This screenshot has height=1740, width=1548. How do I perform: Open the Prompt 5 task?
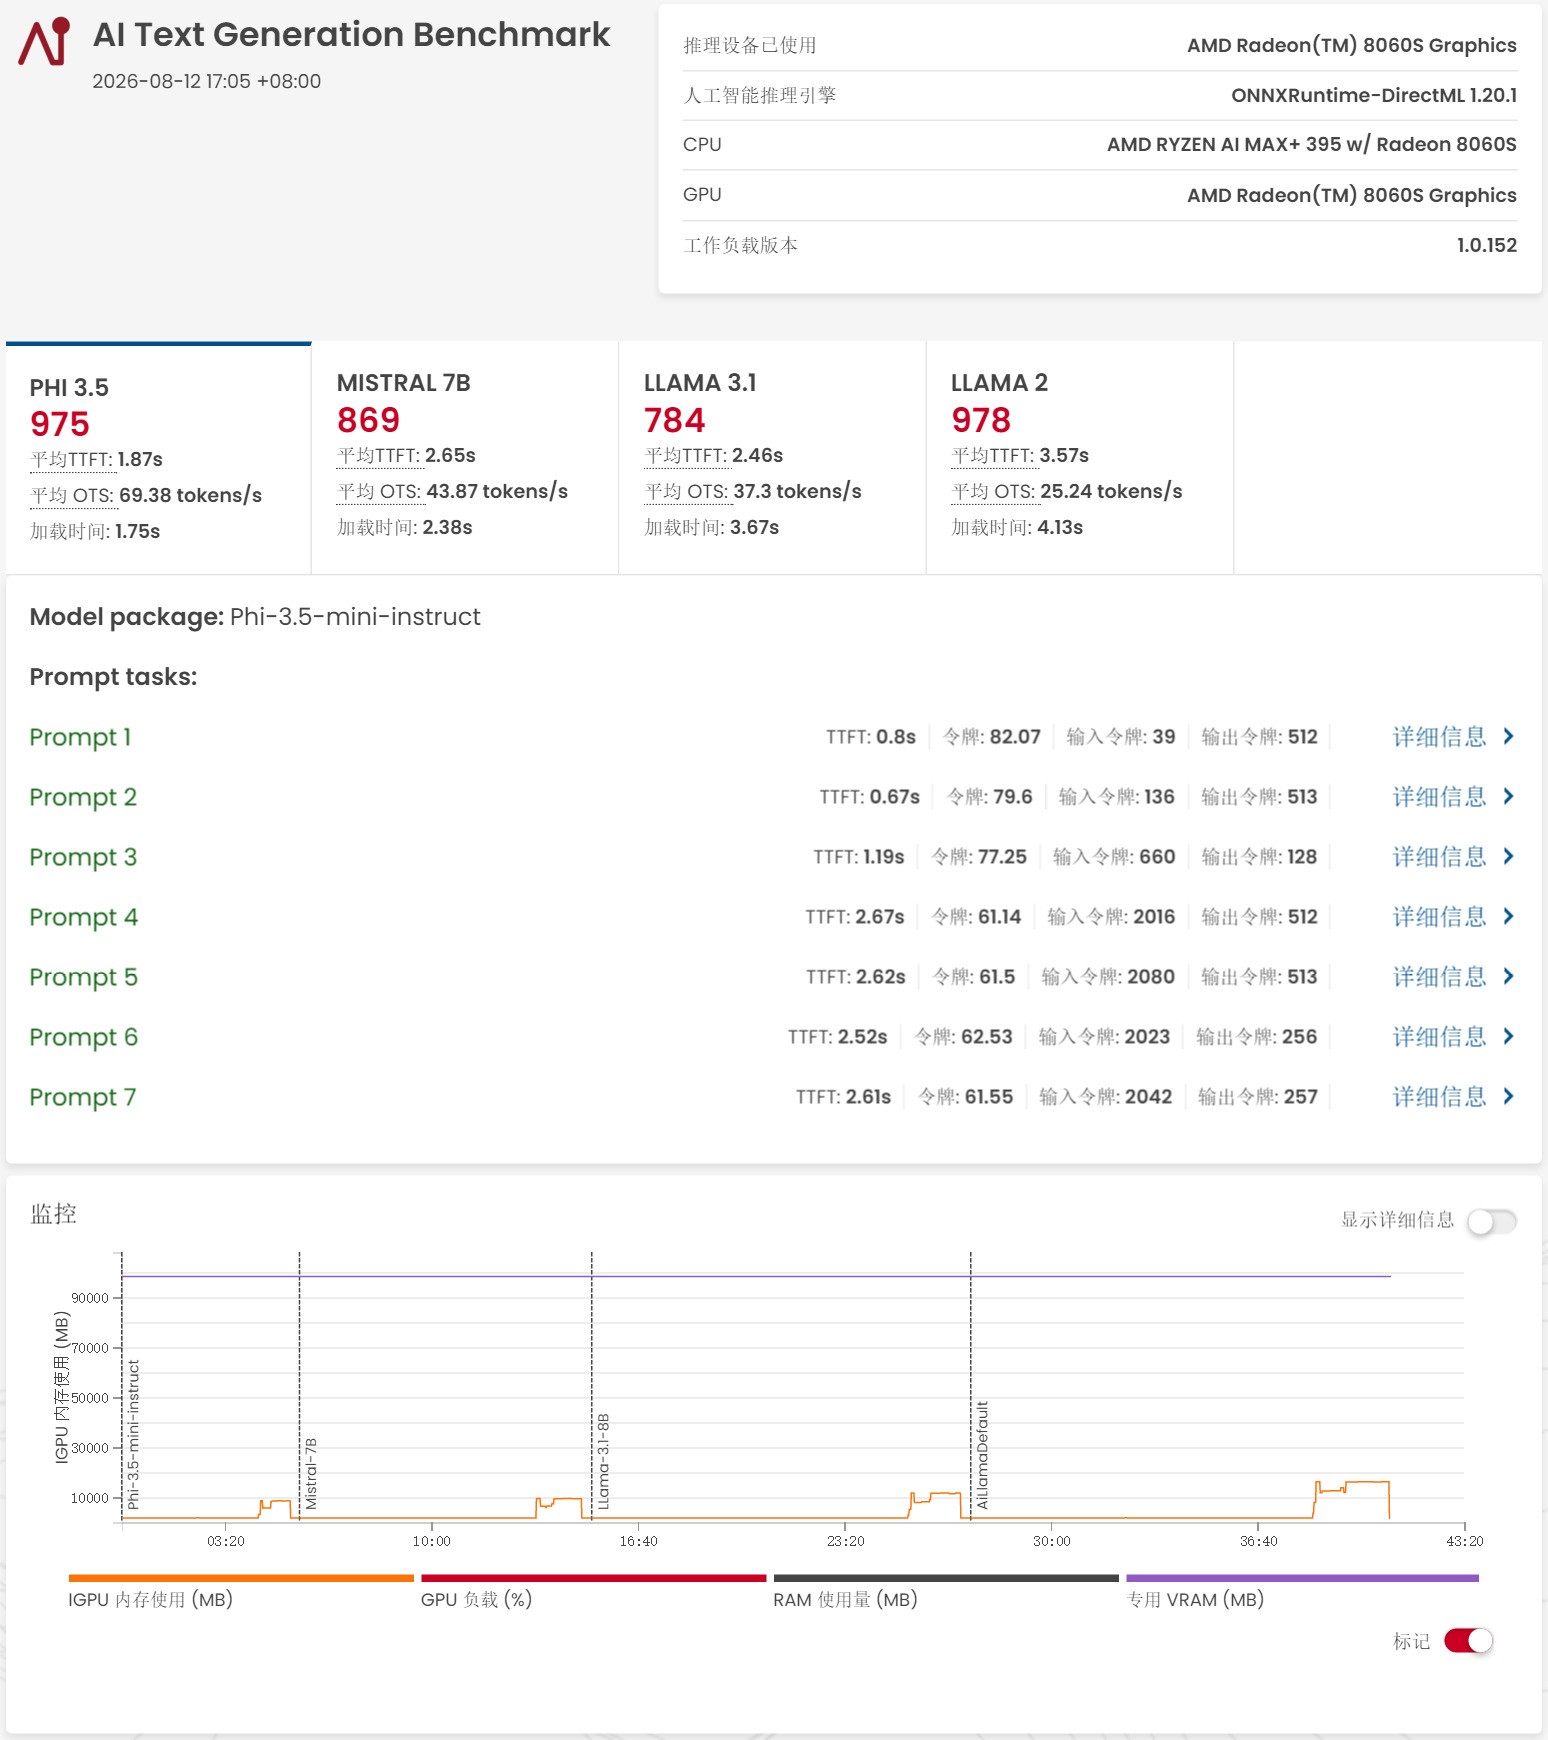click(83, 977)
